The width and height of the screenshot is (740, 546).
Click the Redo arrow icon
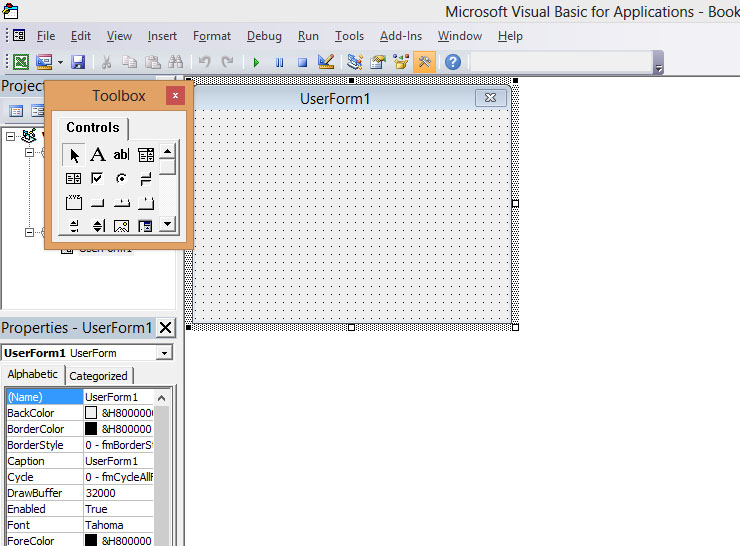(x=228, y=62)
